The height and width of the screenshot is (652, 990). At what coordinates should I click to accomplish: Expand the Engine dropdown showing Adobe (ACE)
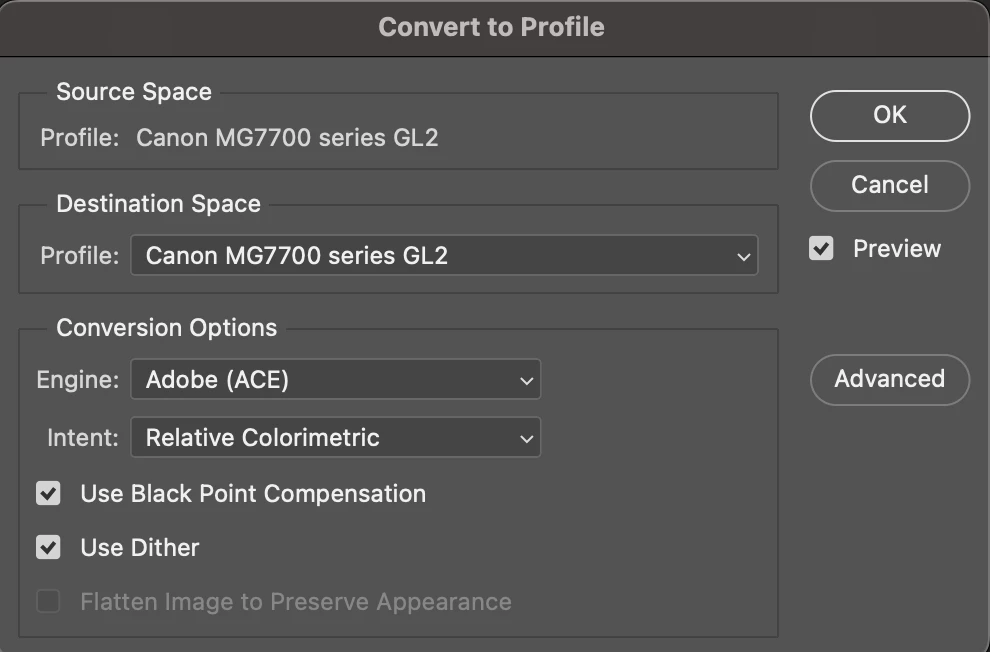pos(335,380)
